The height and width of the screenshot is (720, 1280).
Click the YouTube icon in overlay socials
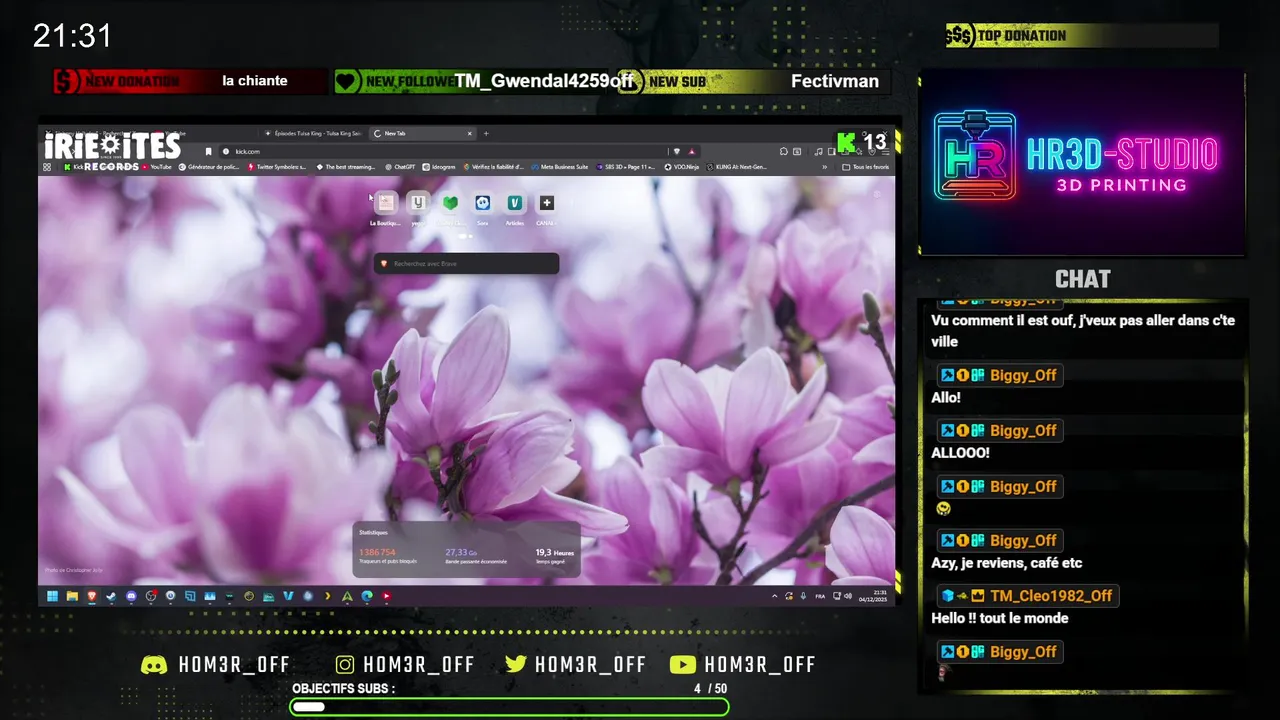682,665
